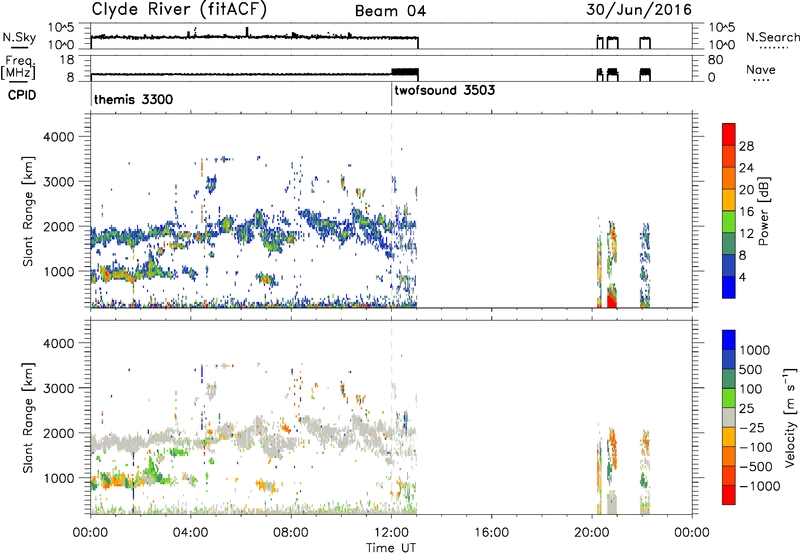Click the 1000 km tick in velocity panel
800x554 pixels.
[x=59, y=478]
